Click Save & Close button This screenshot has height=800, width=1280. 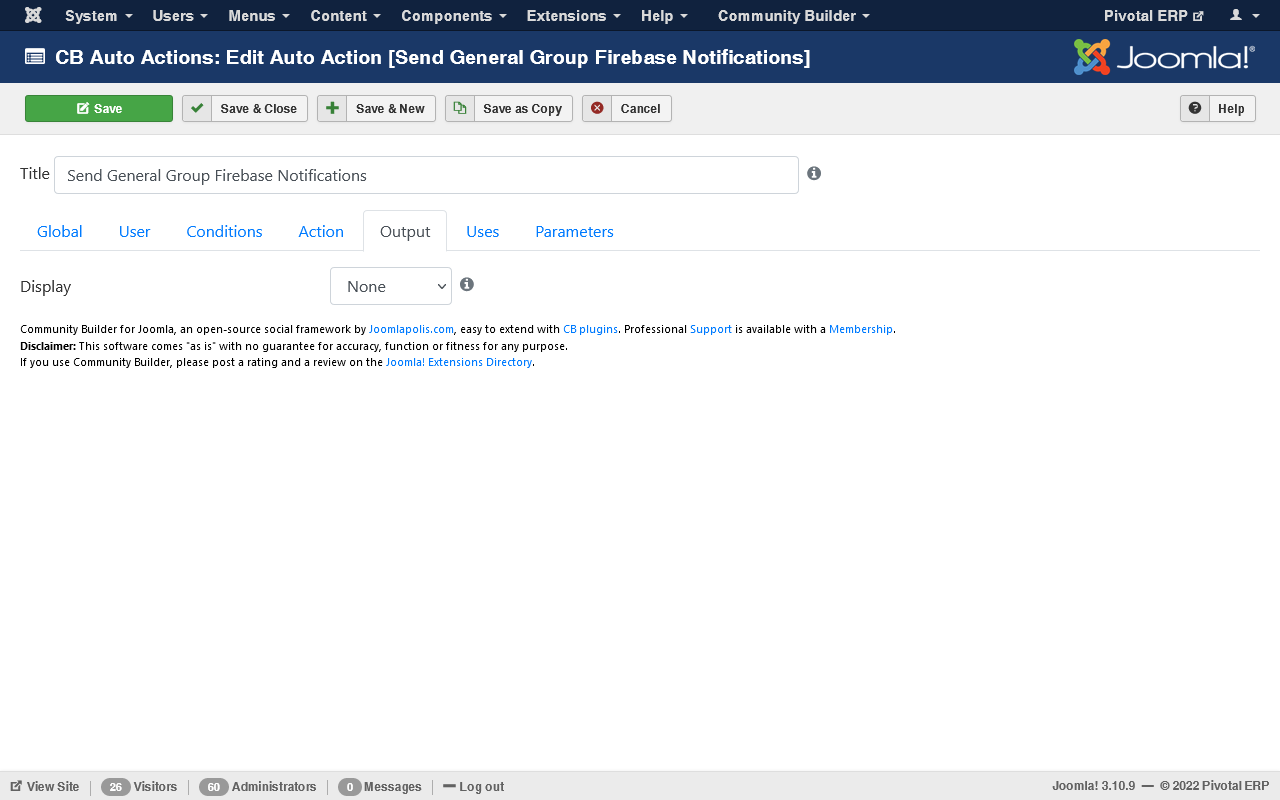(245, 109)
